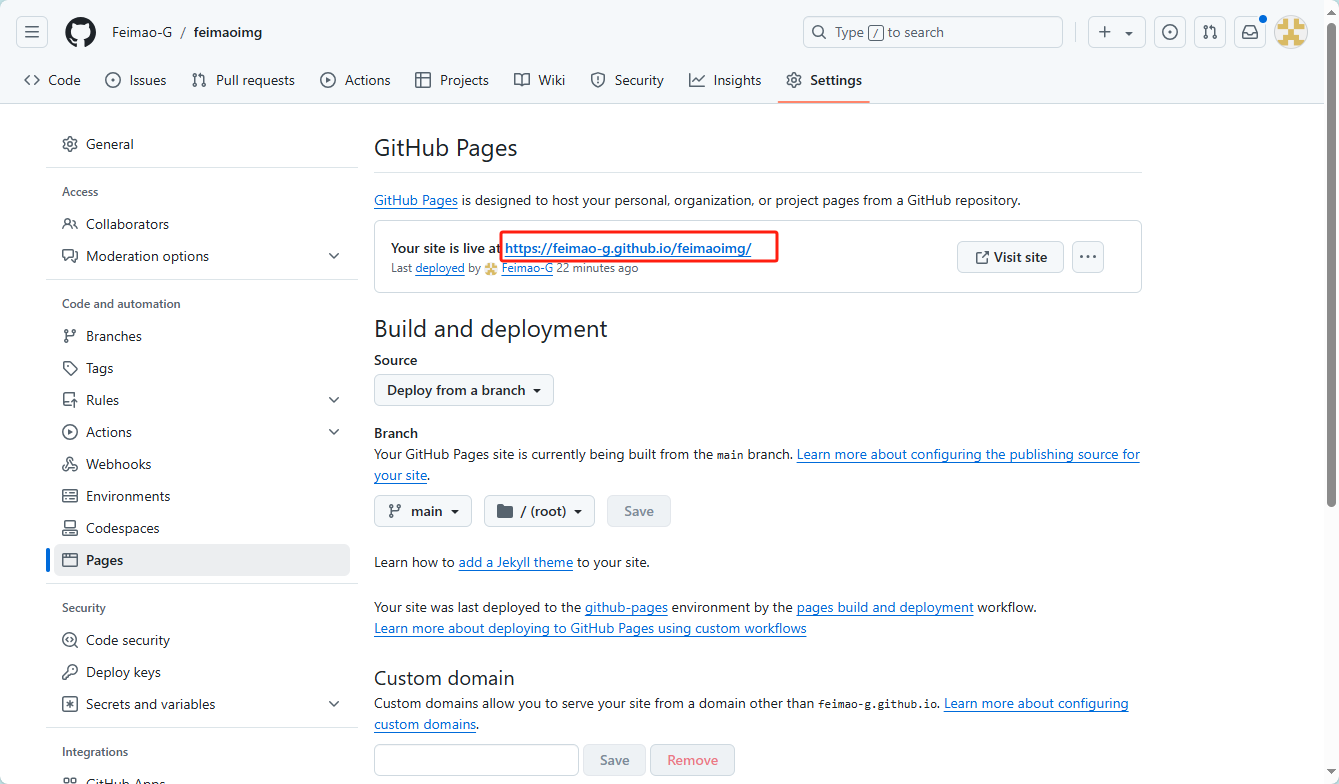Screen dimensions: 1339x784
Task: Open the create new plus menu
Action: (1117, 32)
